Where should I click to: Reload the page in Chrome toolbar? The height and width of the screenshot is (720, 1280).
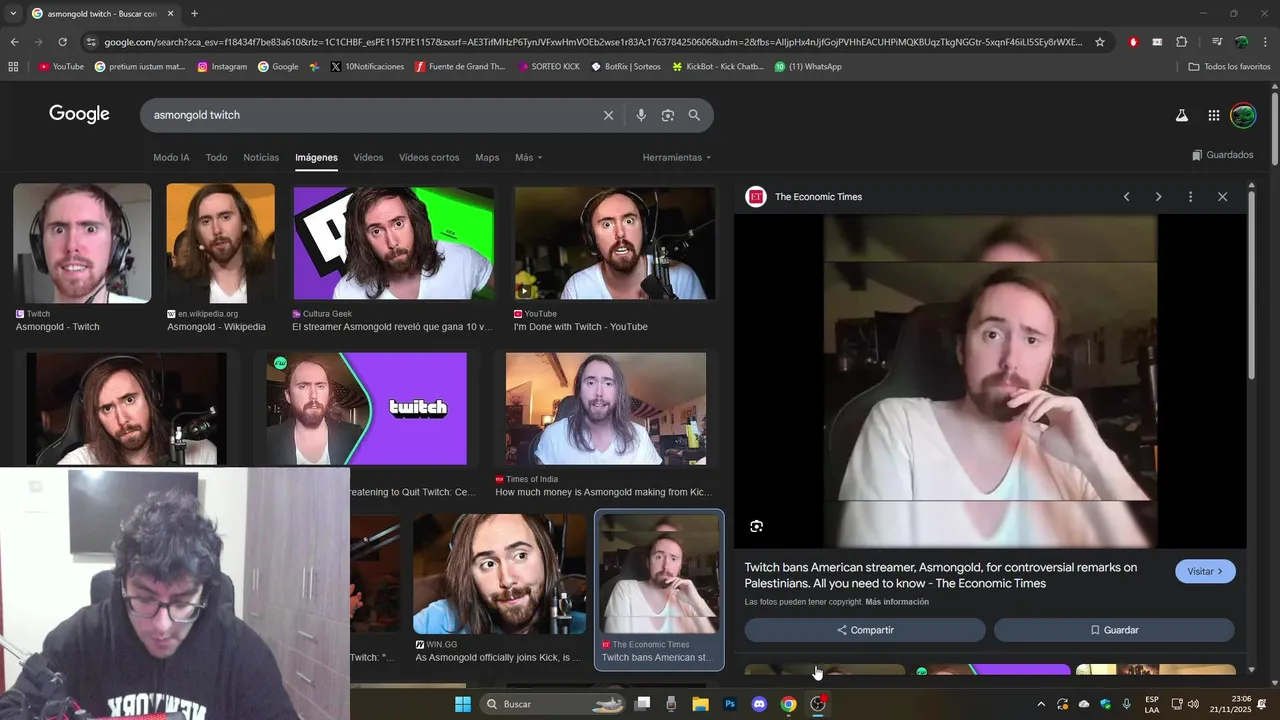click(62, 42)
